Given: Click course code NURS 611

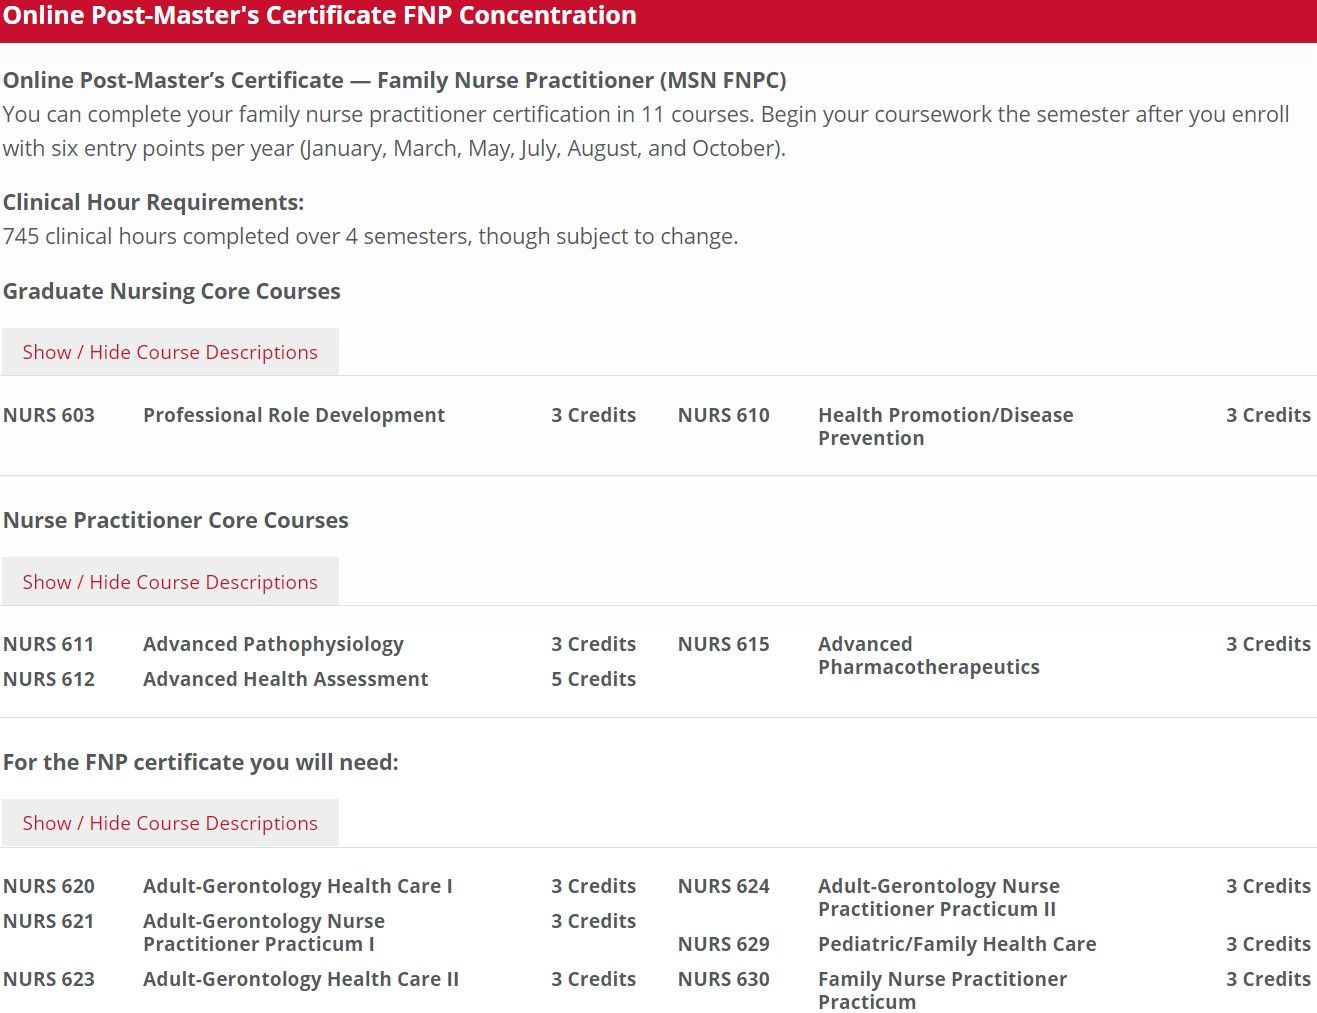Looking at the screenshot, I should click(x=49, y=644).
